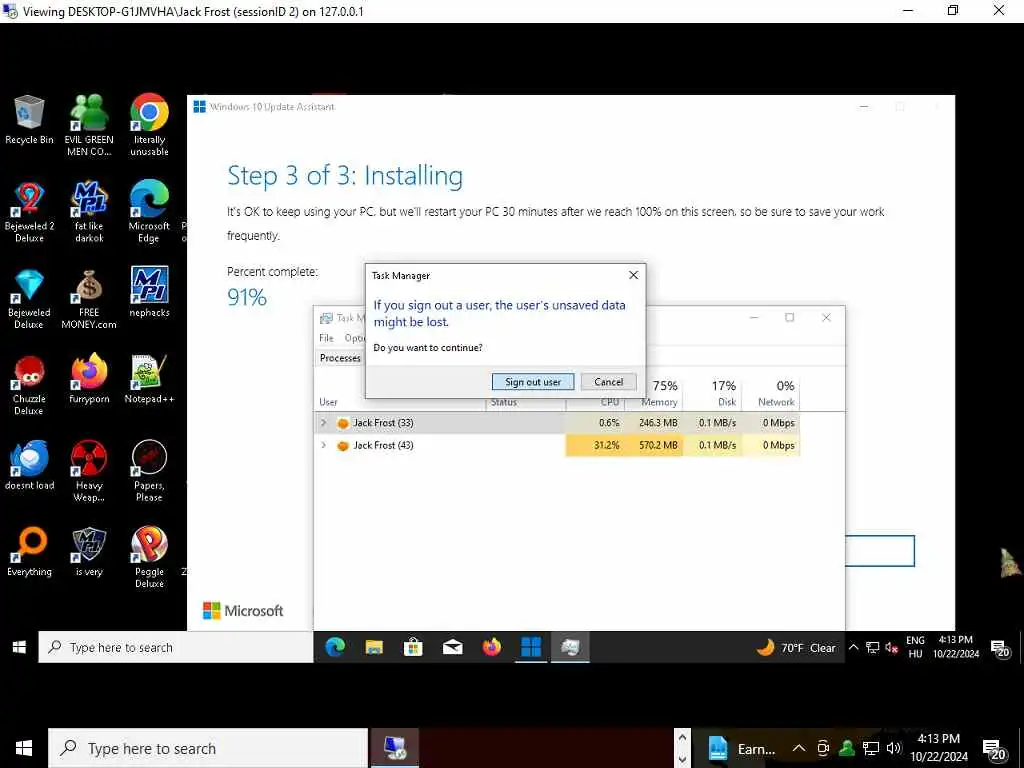This screenshot has height=768, width=1024.
Task: Click the host taskbar Start button
Action: (24, 748)
